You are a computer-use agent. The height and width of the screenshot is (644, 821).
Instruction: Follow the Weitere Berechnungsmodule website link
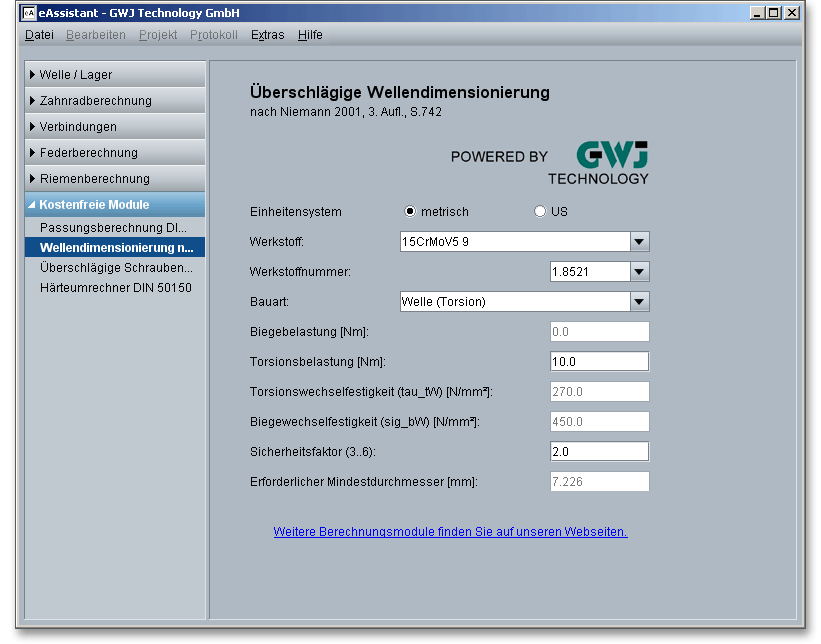click(450, 532)
